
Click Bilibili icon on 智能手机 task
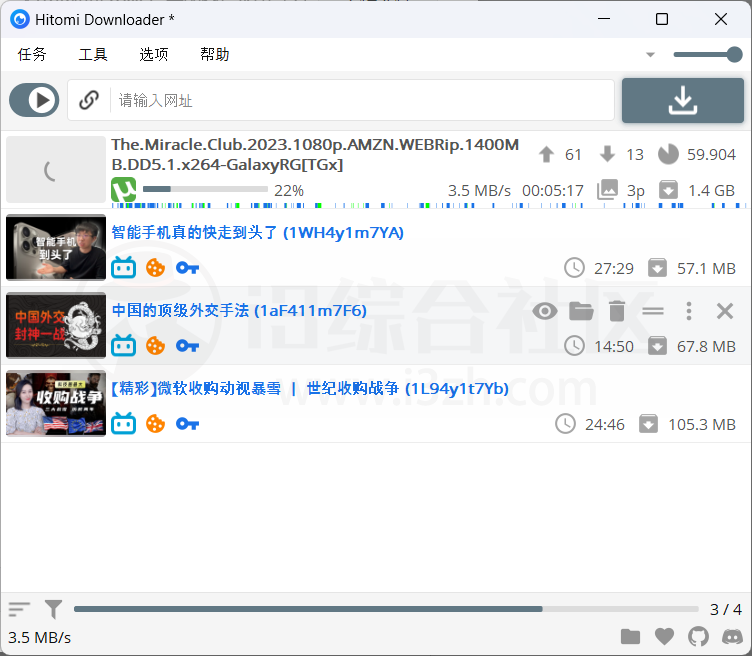(x=124, y=268)
